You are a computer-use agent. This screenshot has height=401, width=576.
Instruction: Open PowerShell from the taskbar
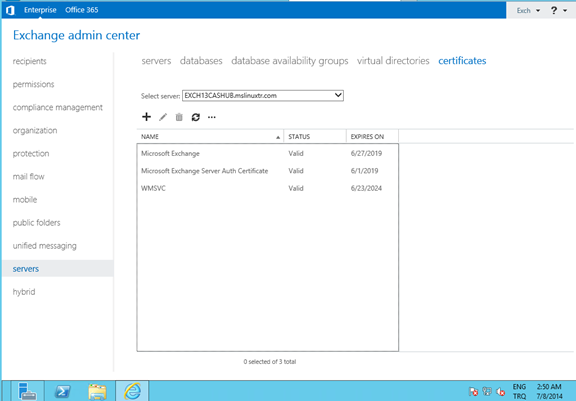62,391
